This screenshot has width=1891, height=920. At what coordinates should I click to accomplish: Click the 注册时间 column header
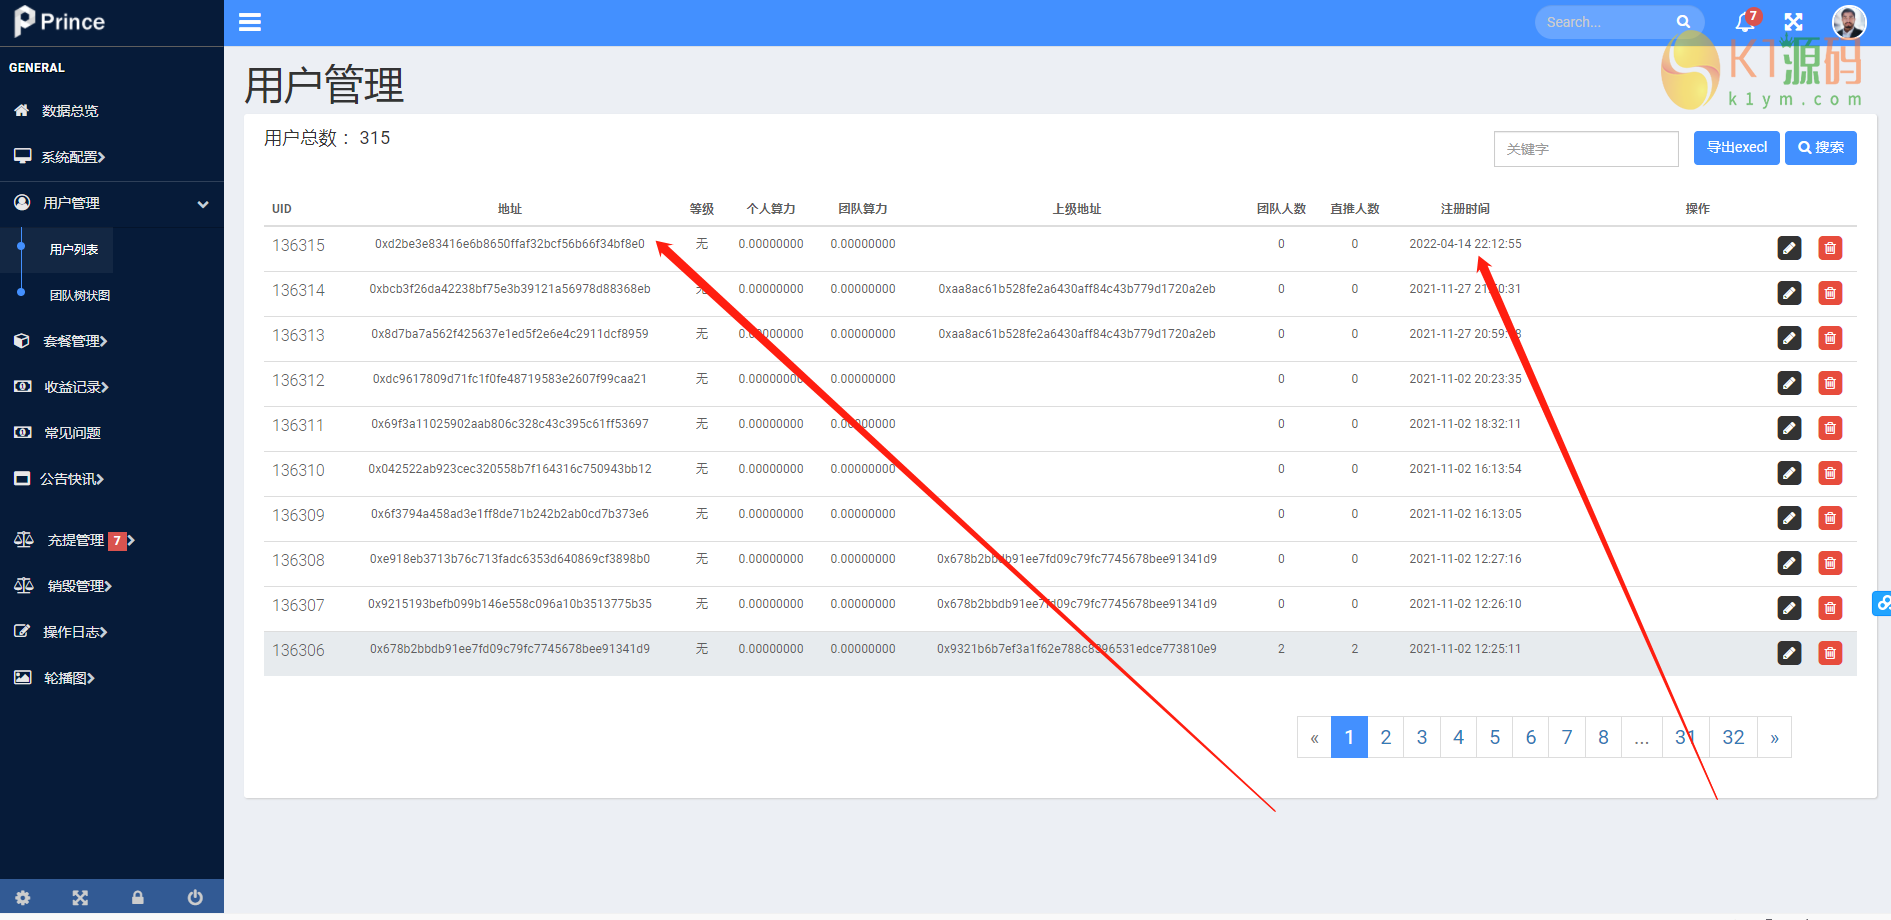tap(1465, 209)
